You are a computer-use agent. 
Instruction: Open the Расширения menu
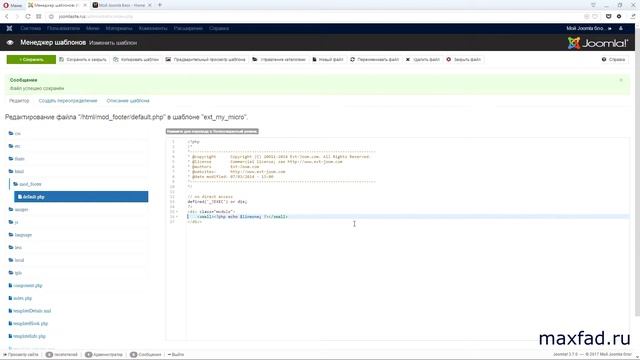point(188,28)
